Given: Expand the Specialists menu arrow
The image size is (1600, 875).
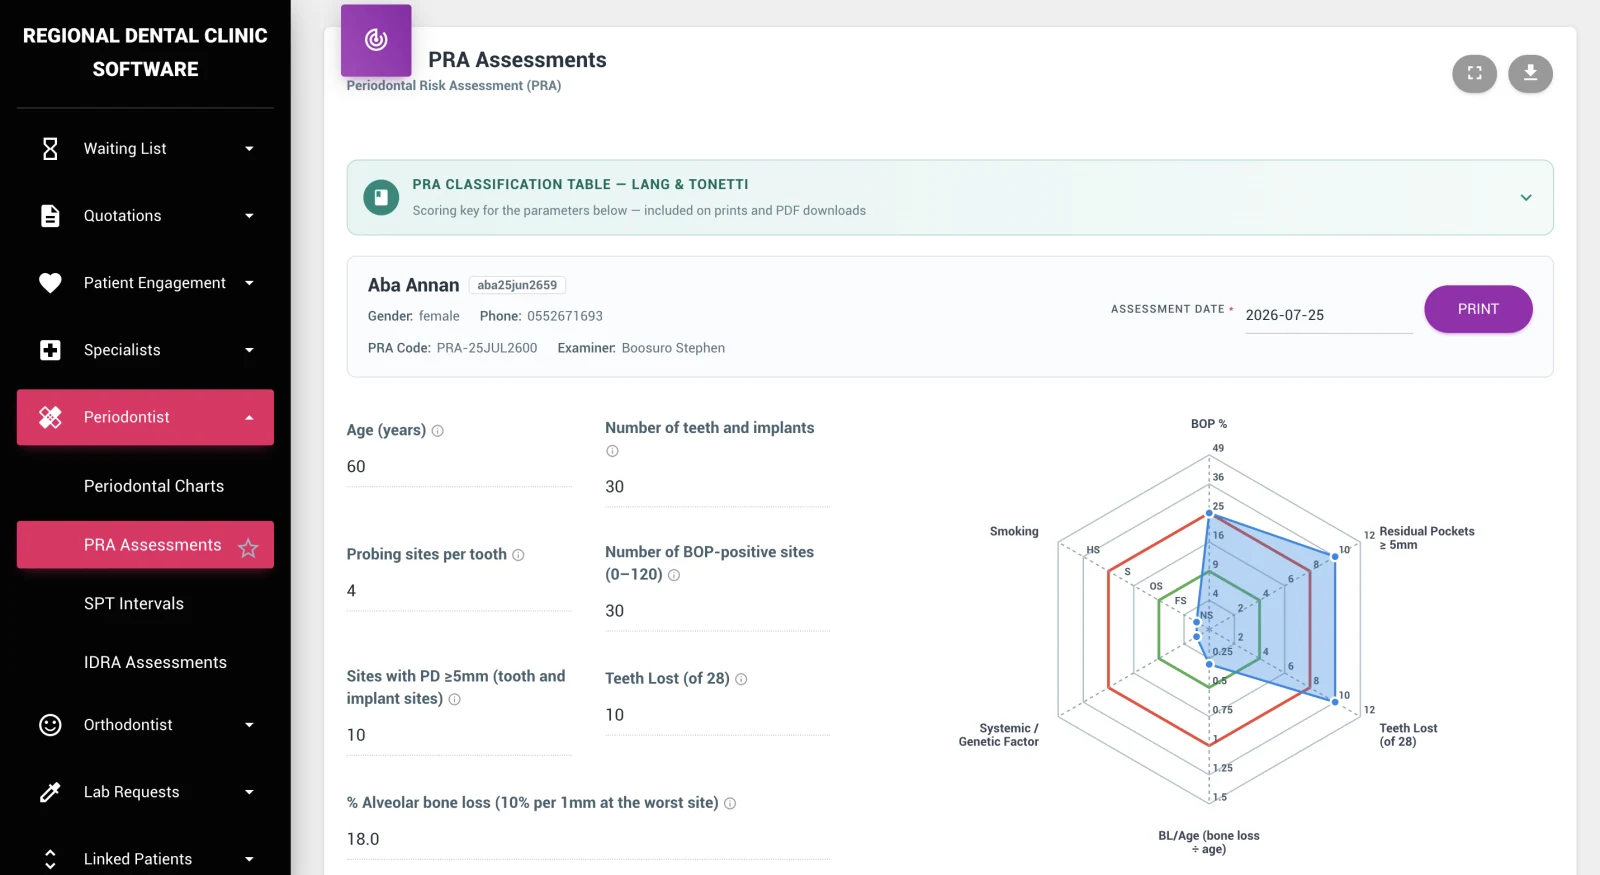Looking at the screenshot, I should tap(249, 350).
